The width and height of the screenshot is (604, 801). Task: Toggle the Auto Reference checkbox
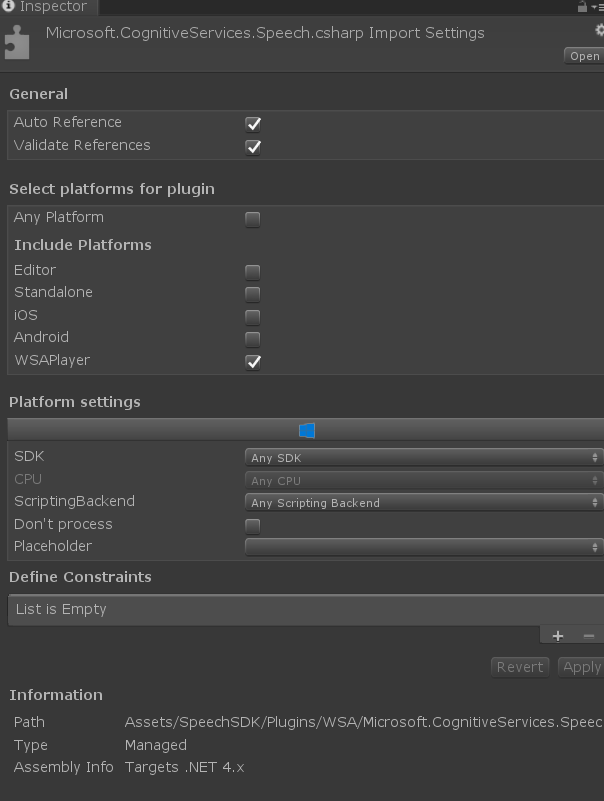point(252,124)
